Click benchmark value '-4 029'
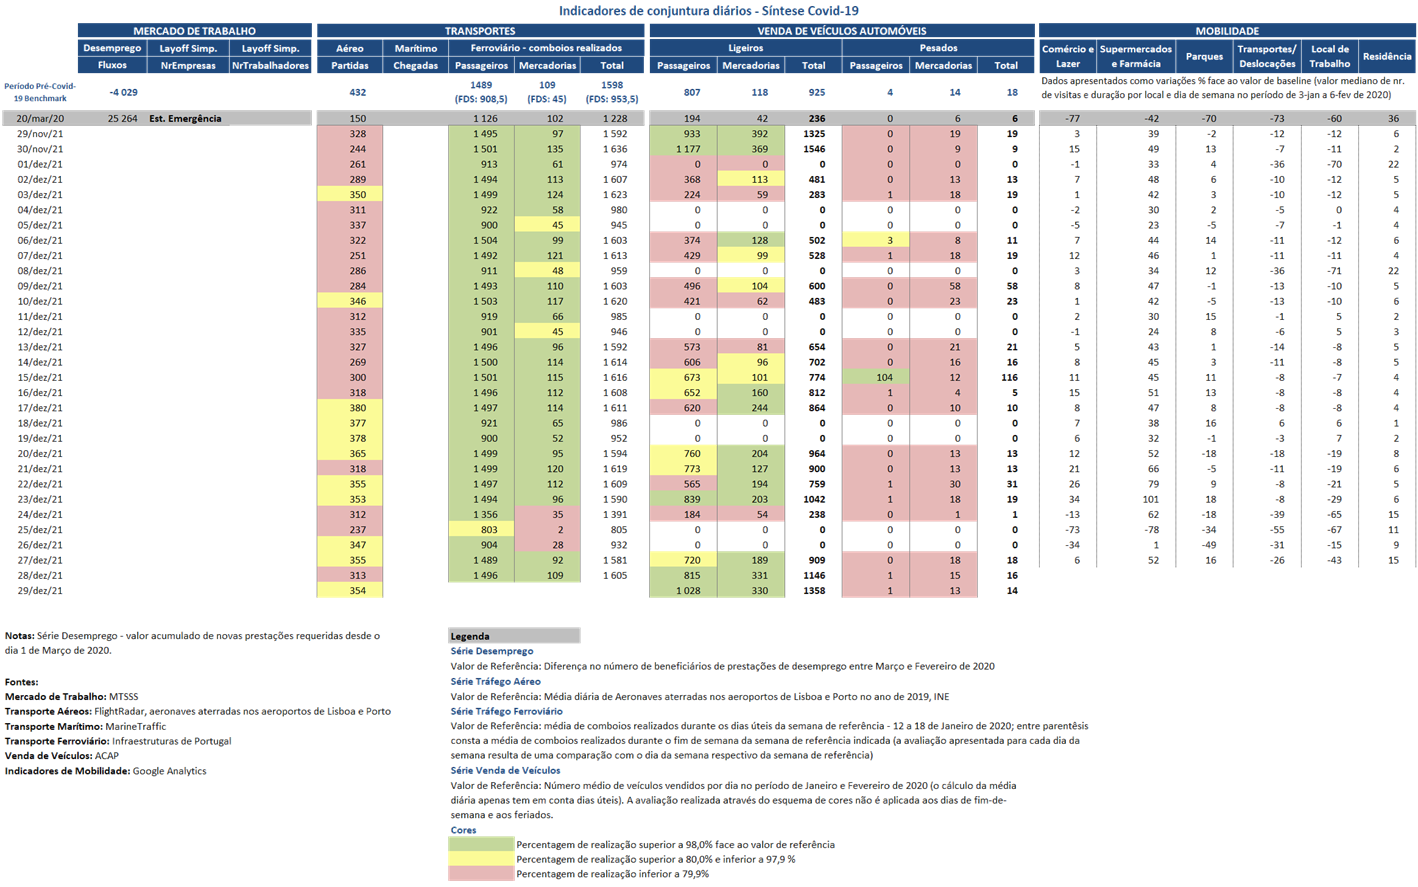 (x=123, y=92)
